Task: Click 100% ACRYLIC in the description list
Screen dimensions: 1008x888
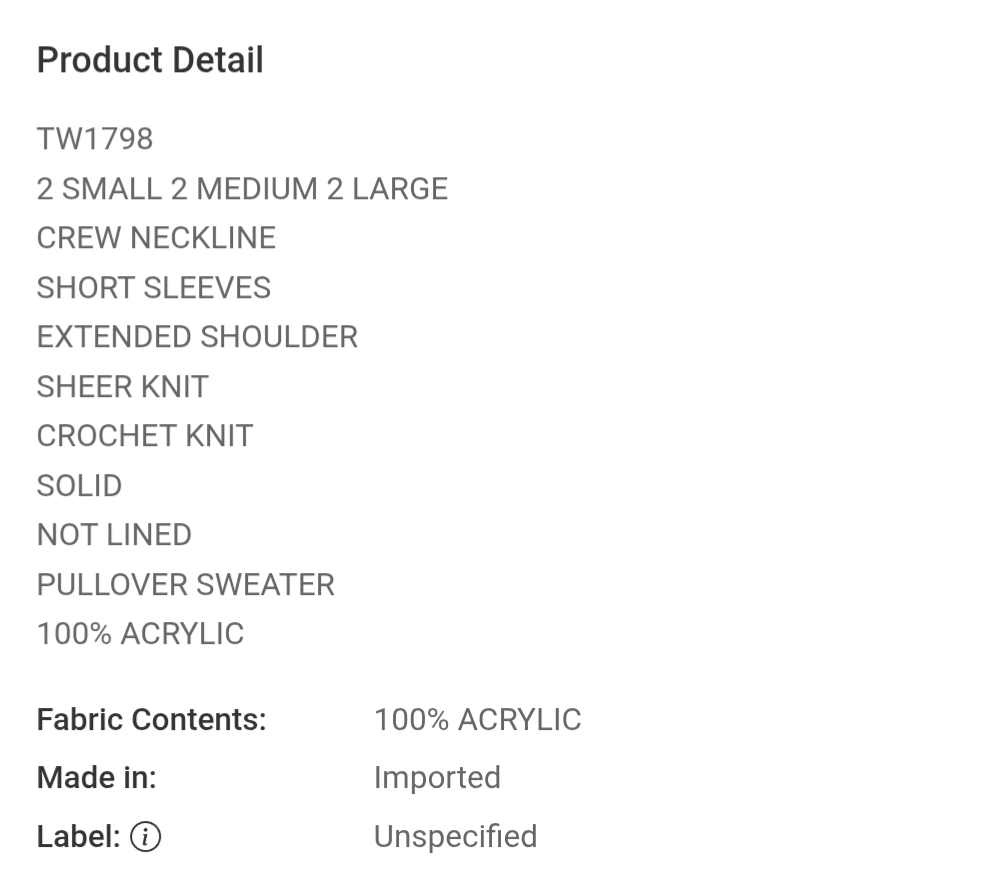Action: [140, 634]
